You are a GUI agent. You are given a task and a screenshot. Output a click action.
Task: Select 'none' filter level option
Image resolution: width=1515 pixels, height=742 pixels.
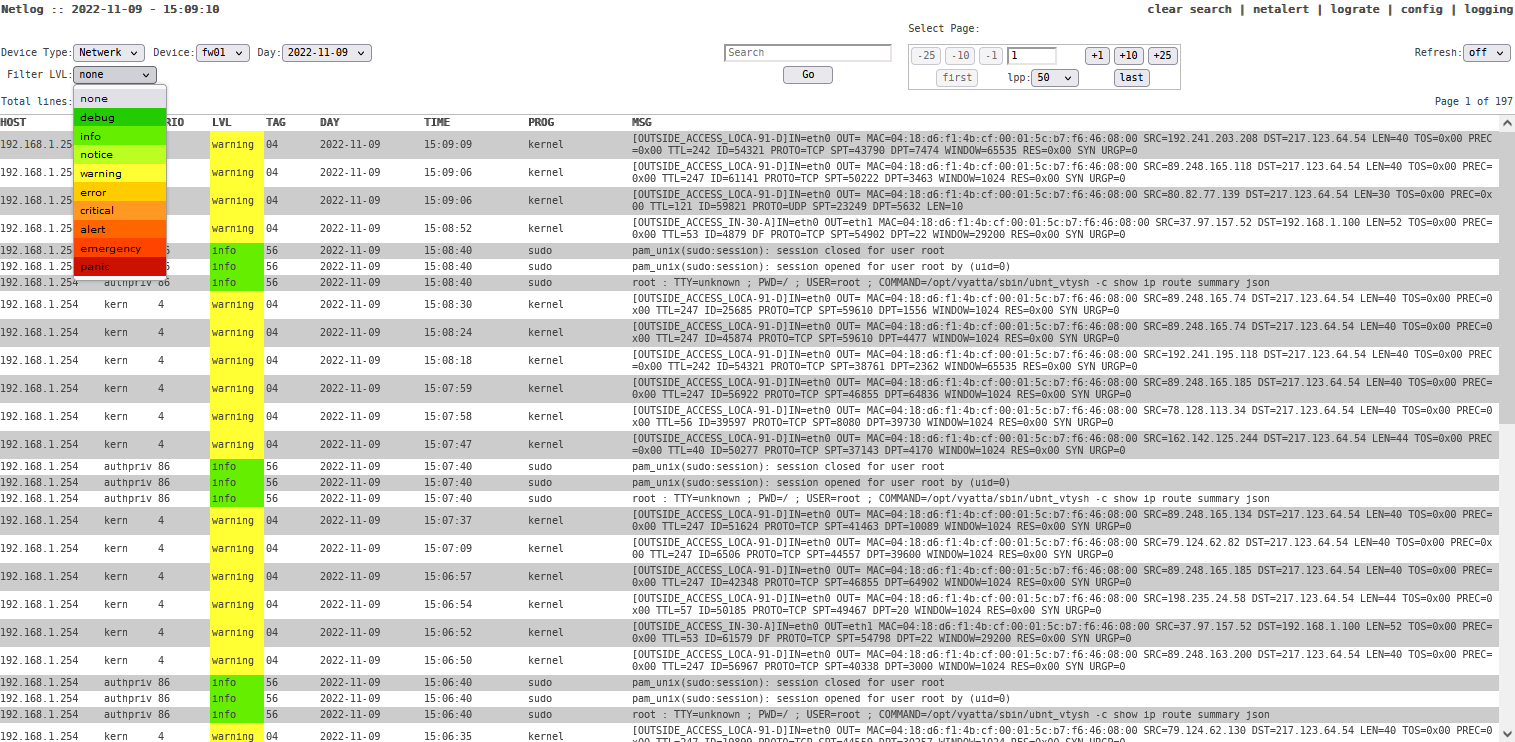[120, 99]
